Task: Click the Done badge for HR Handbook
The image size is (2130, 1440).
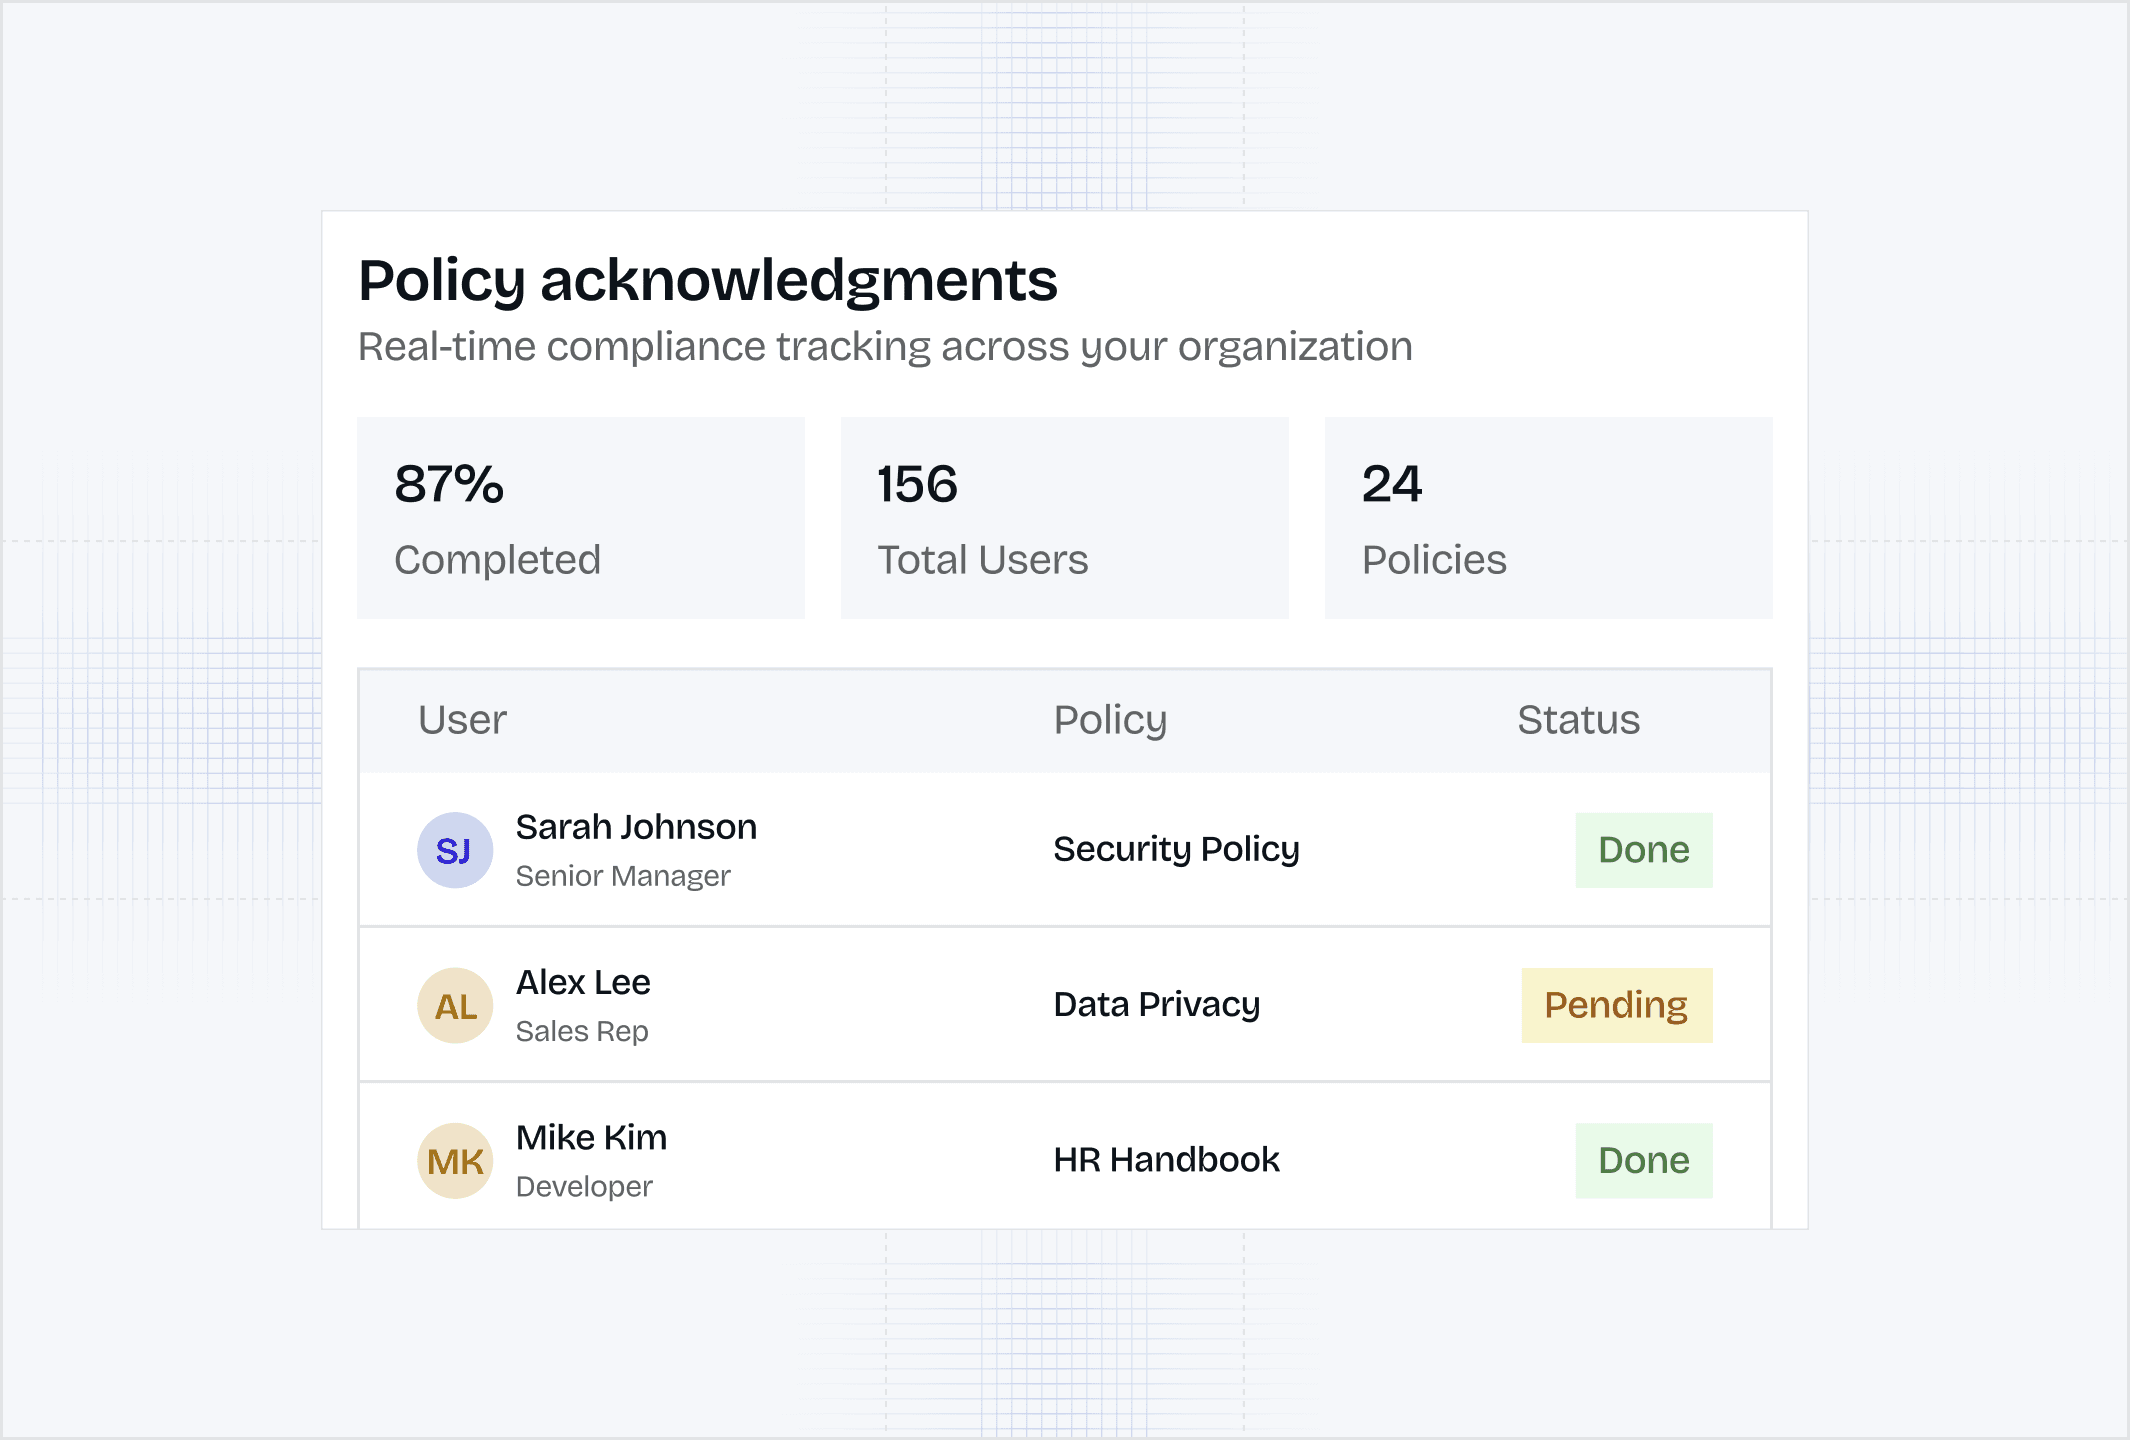Action: point(1643,1161)
